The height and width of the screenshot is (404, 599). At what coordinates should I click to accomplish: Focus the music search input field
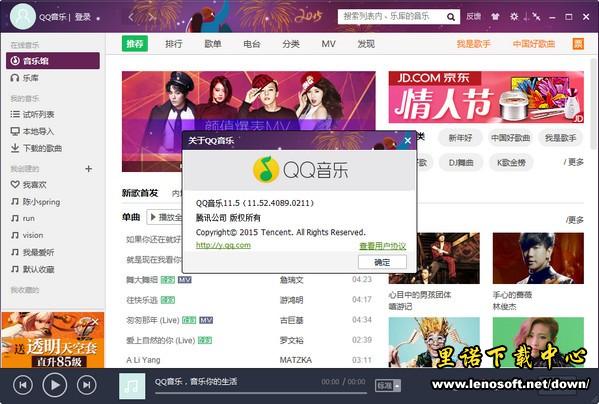392,17
